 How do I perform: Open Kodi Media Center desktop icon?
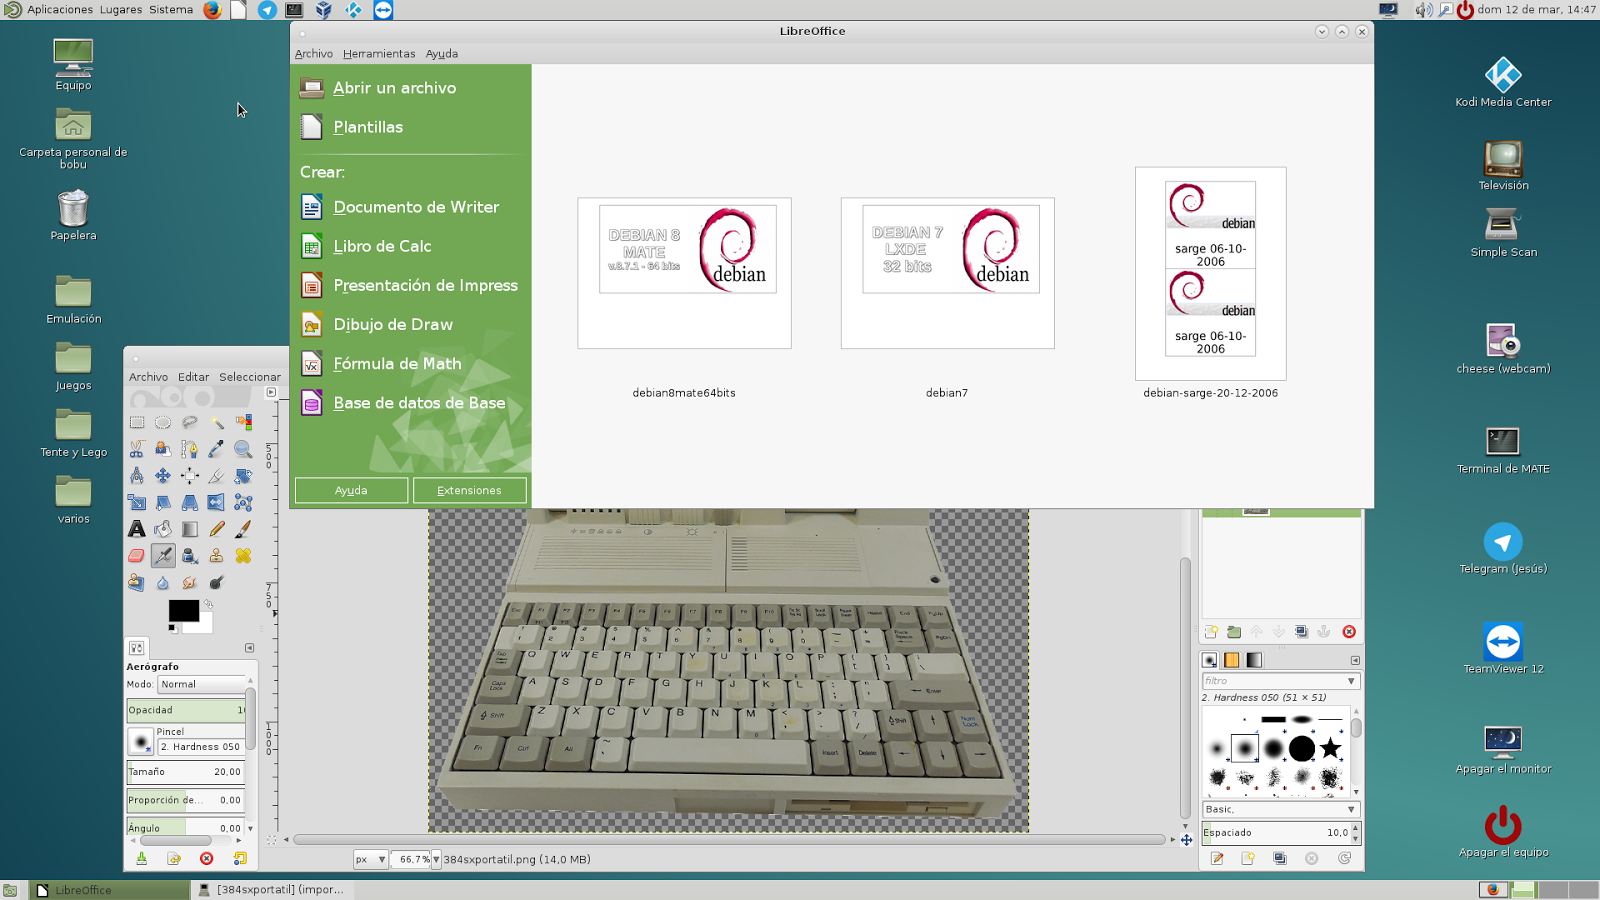click(1503, 82)
